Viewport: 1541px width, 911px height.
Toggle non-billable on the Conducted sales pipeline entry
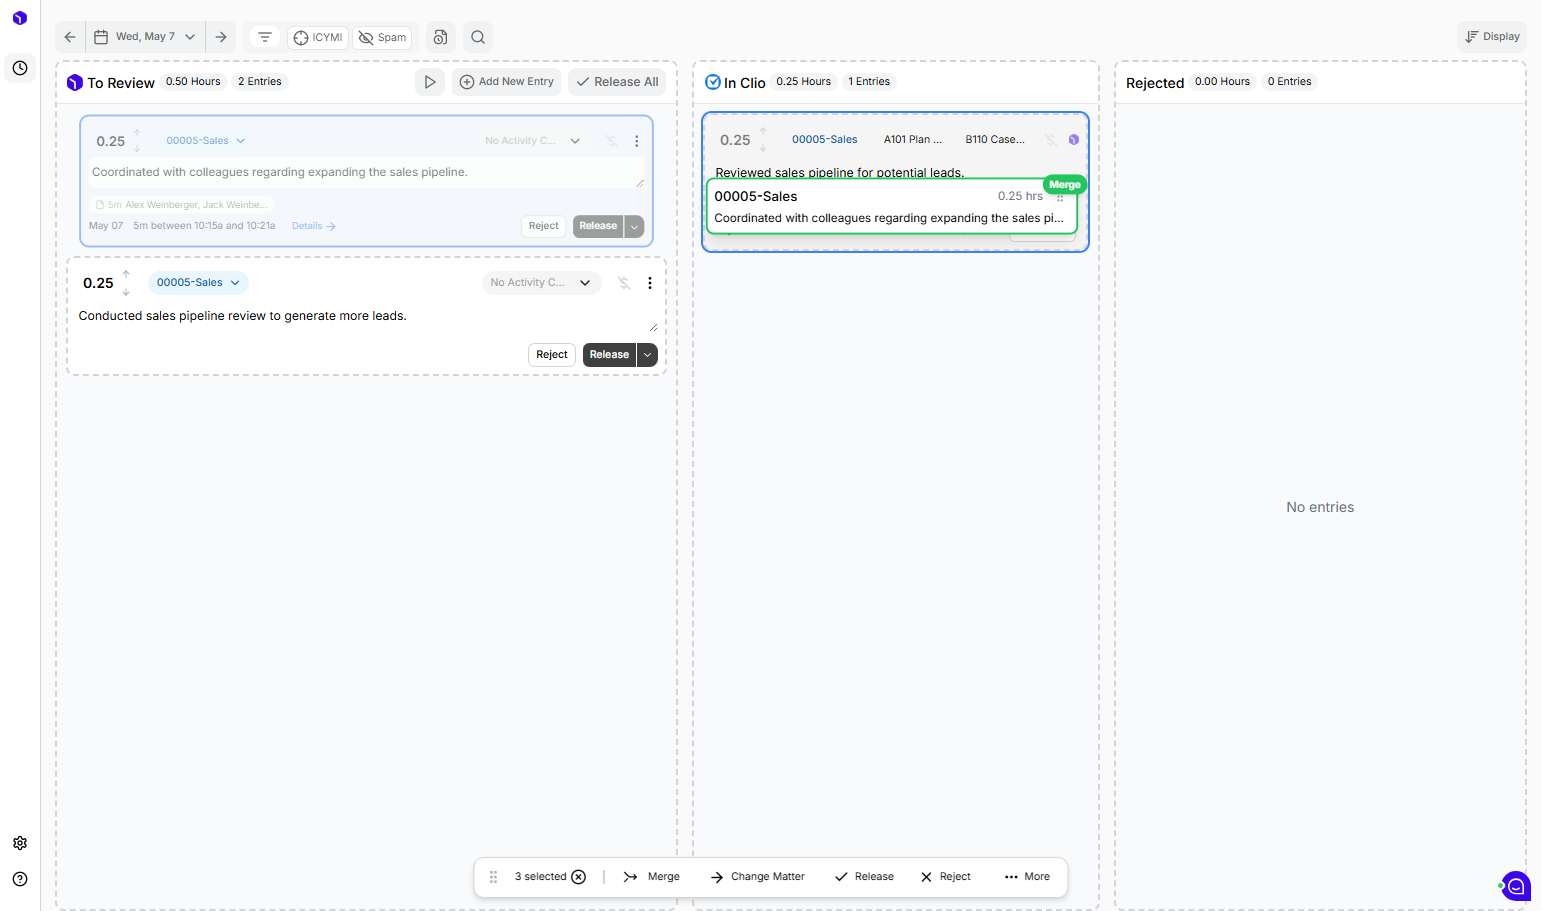coord(624,283)
